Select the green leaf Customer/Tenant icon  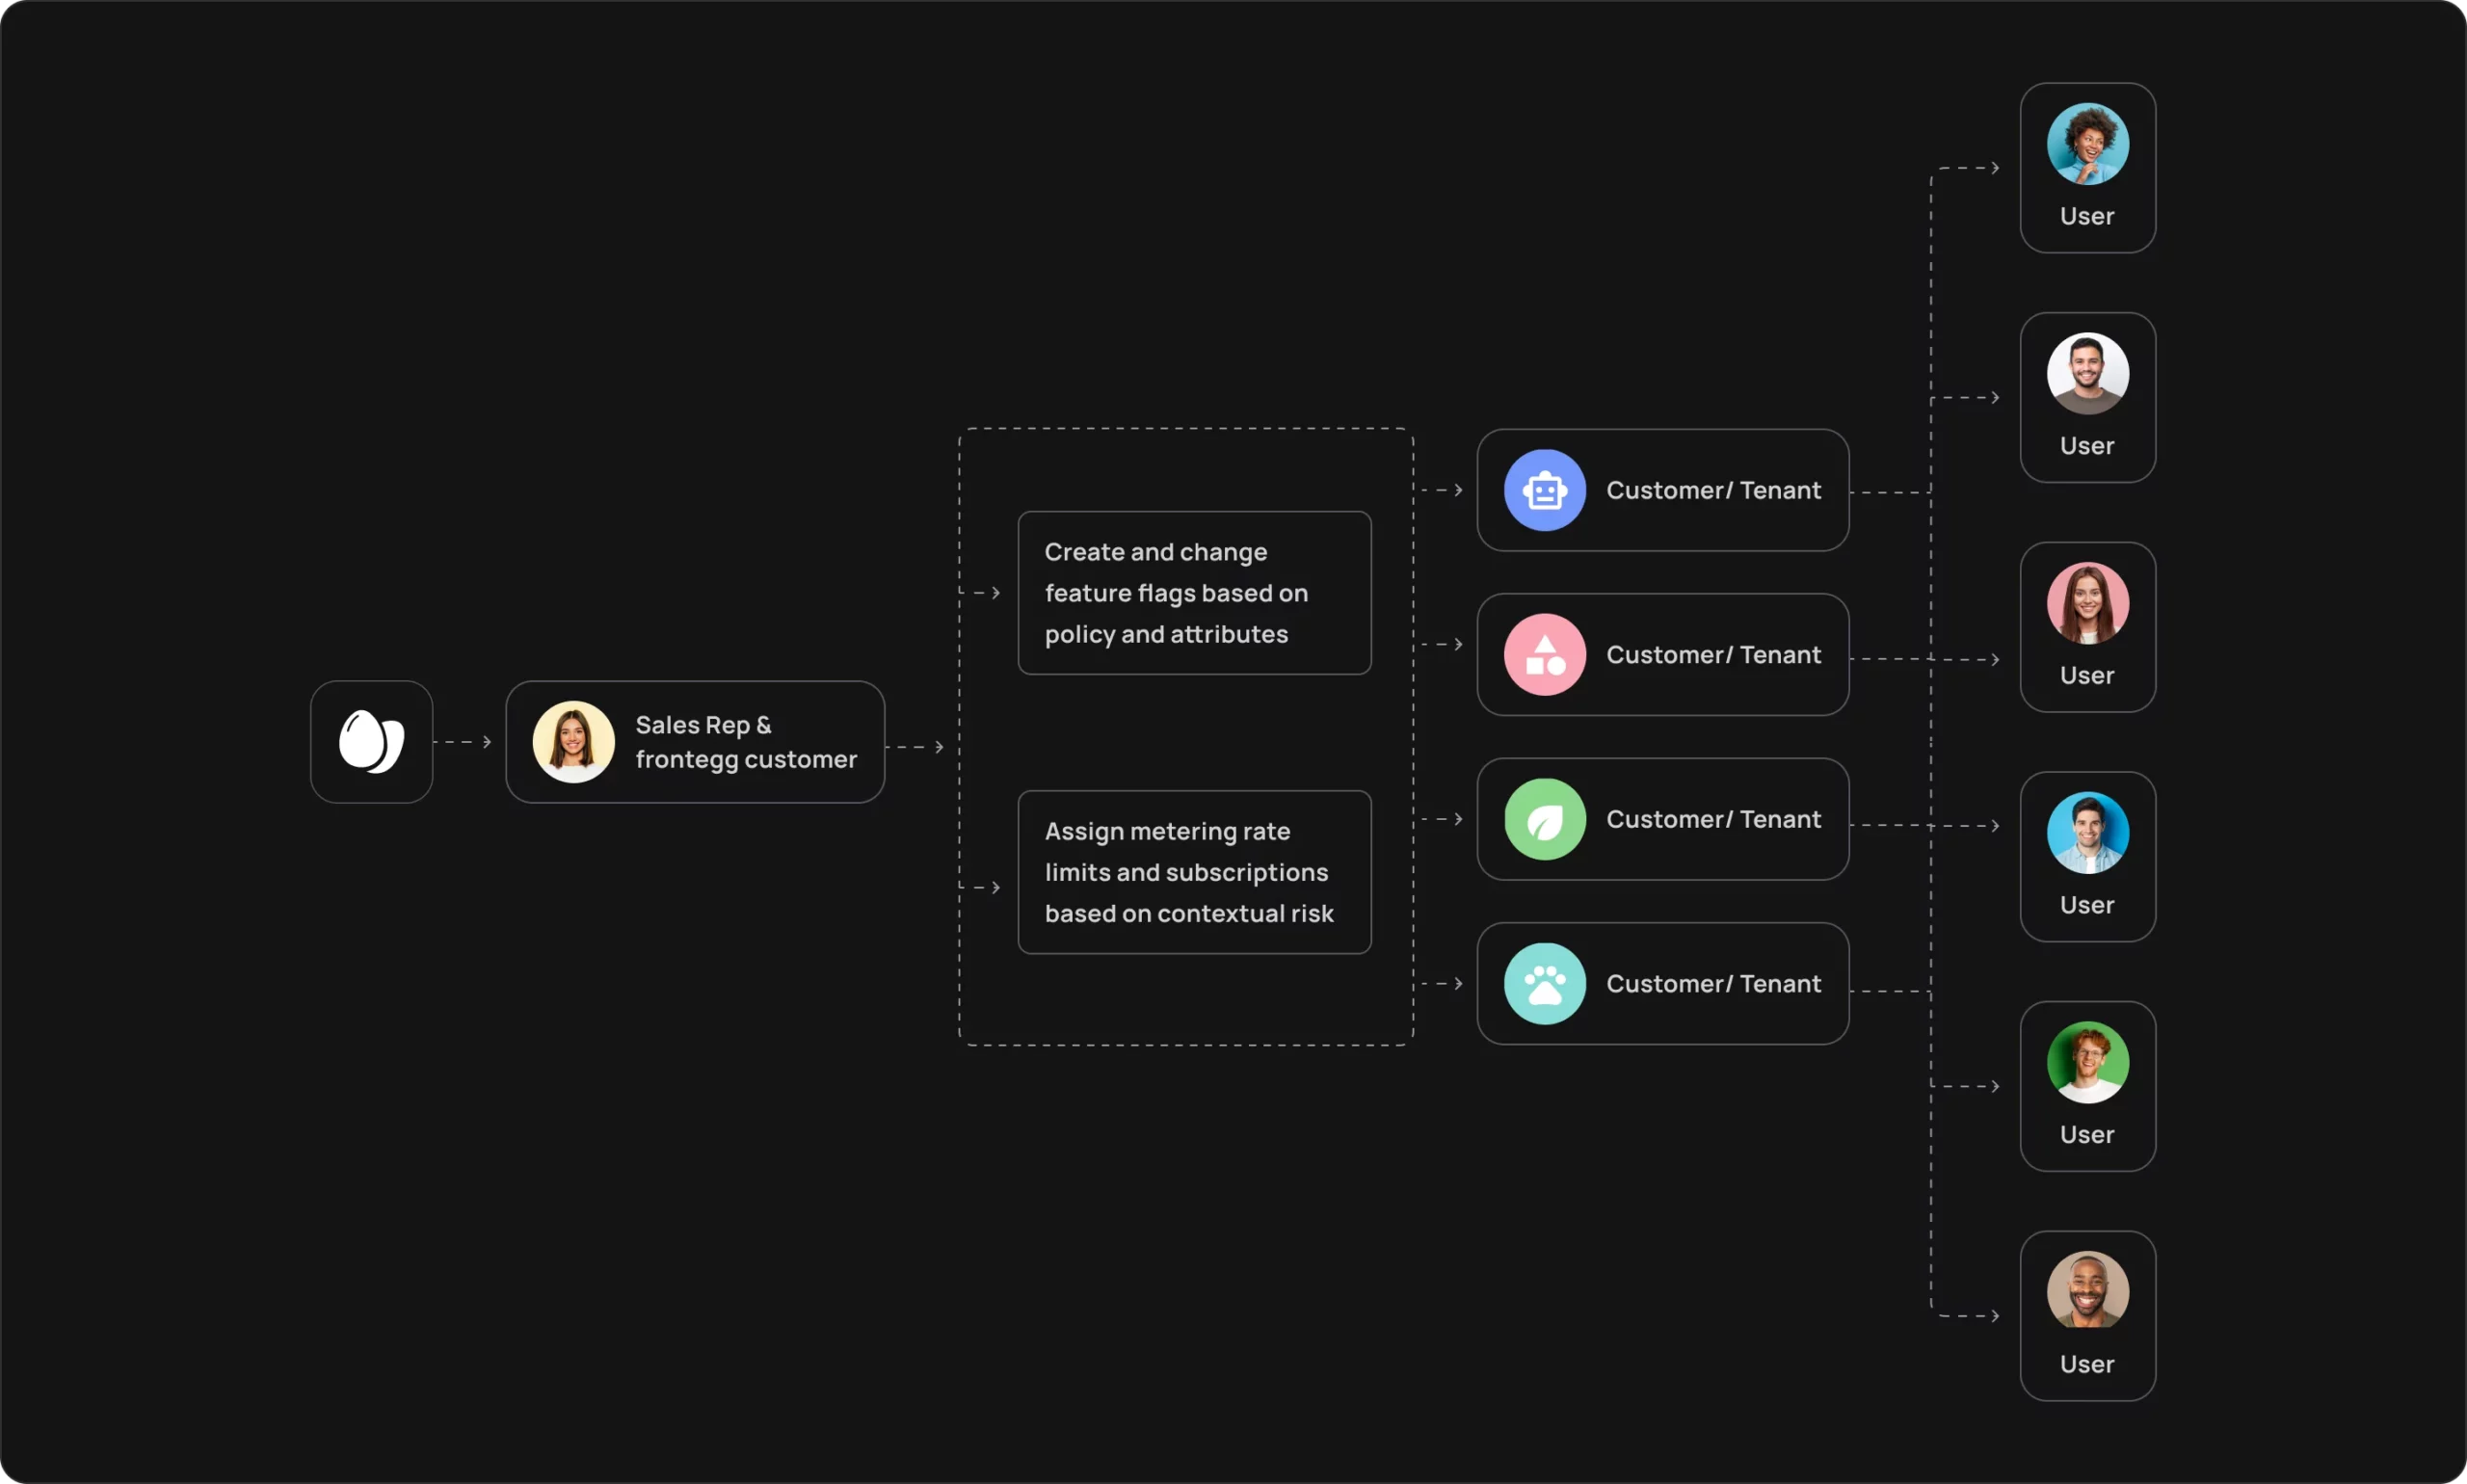point(1543,819)
